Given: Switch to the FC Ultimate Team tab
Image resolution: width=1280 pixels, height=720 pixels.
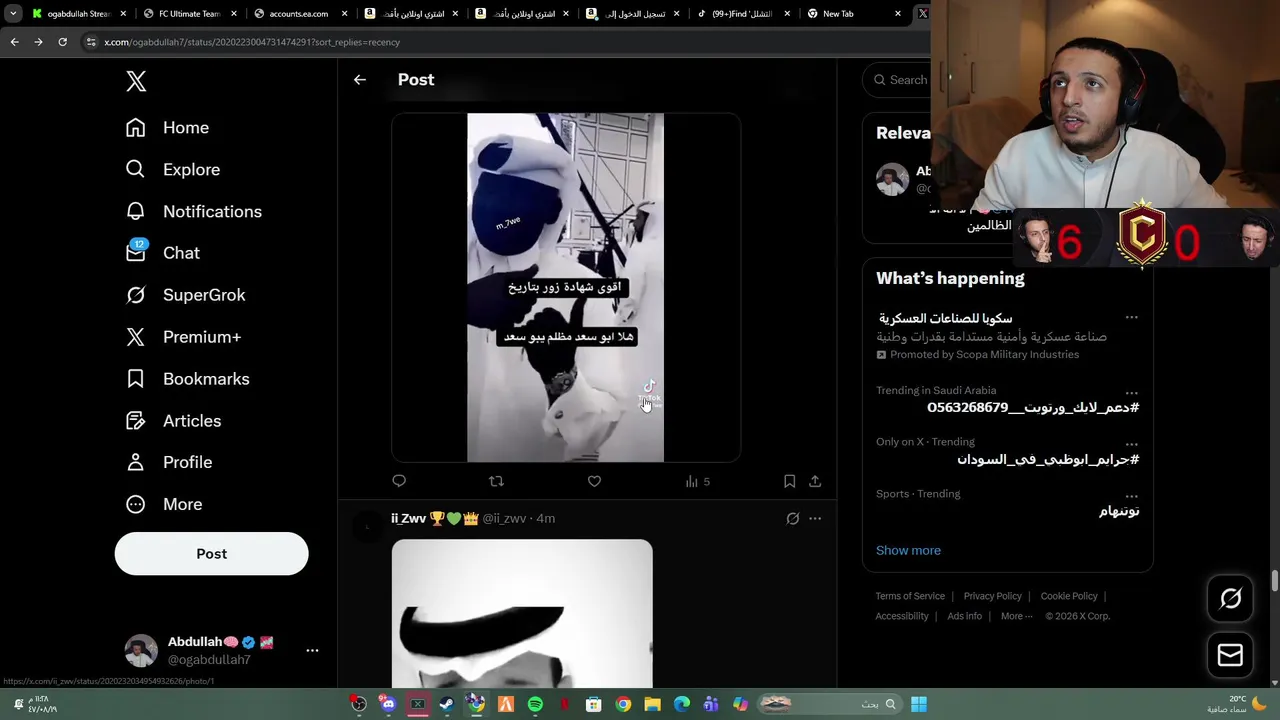Looking at the screenshot, I should 190,14.
